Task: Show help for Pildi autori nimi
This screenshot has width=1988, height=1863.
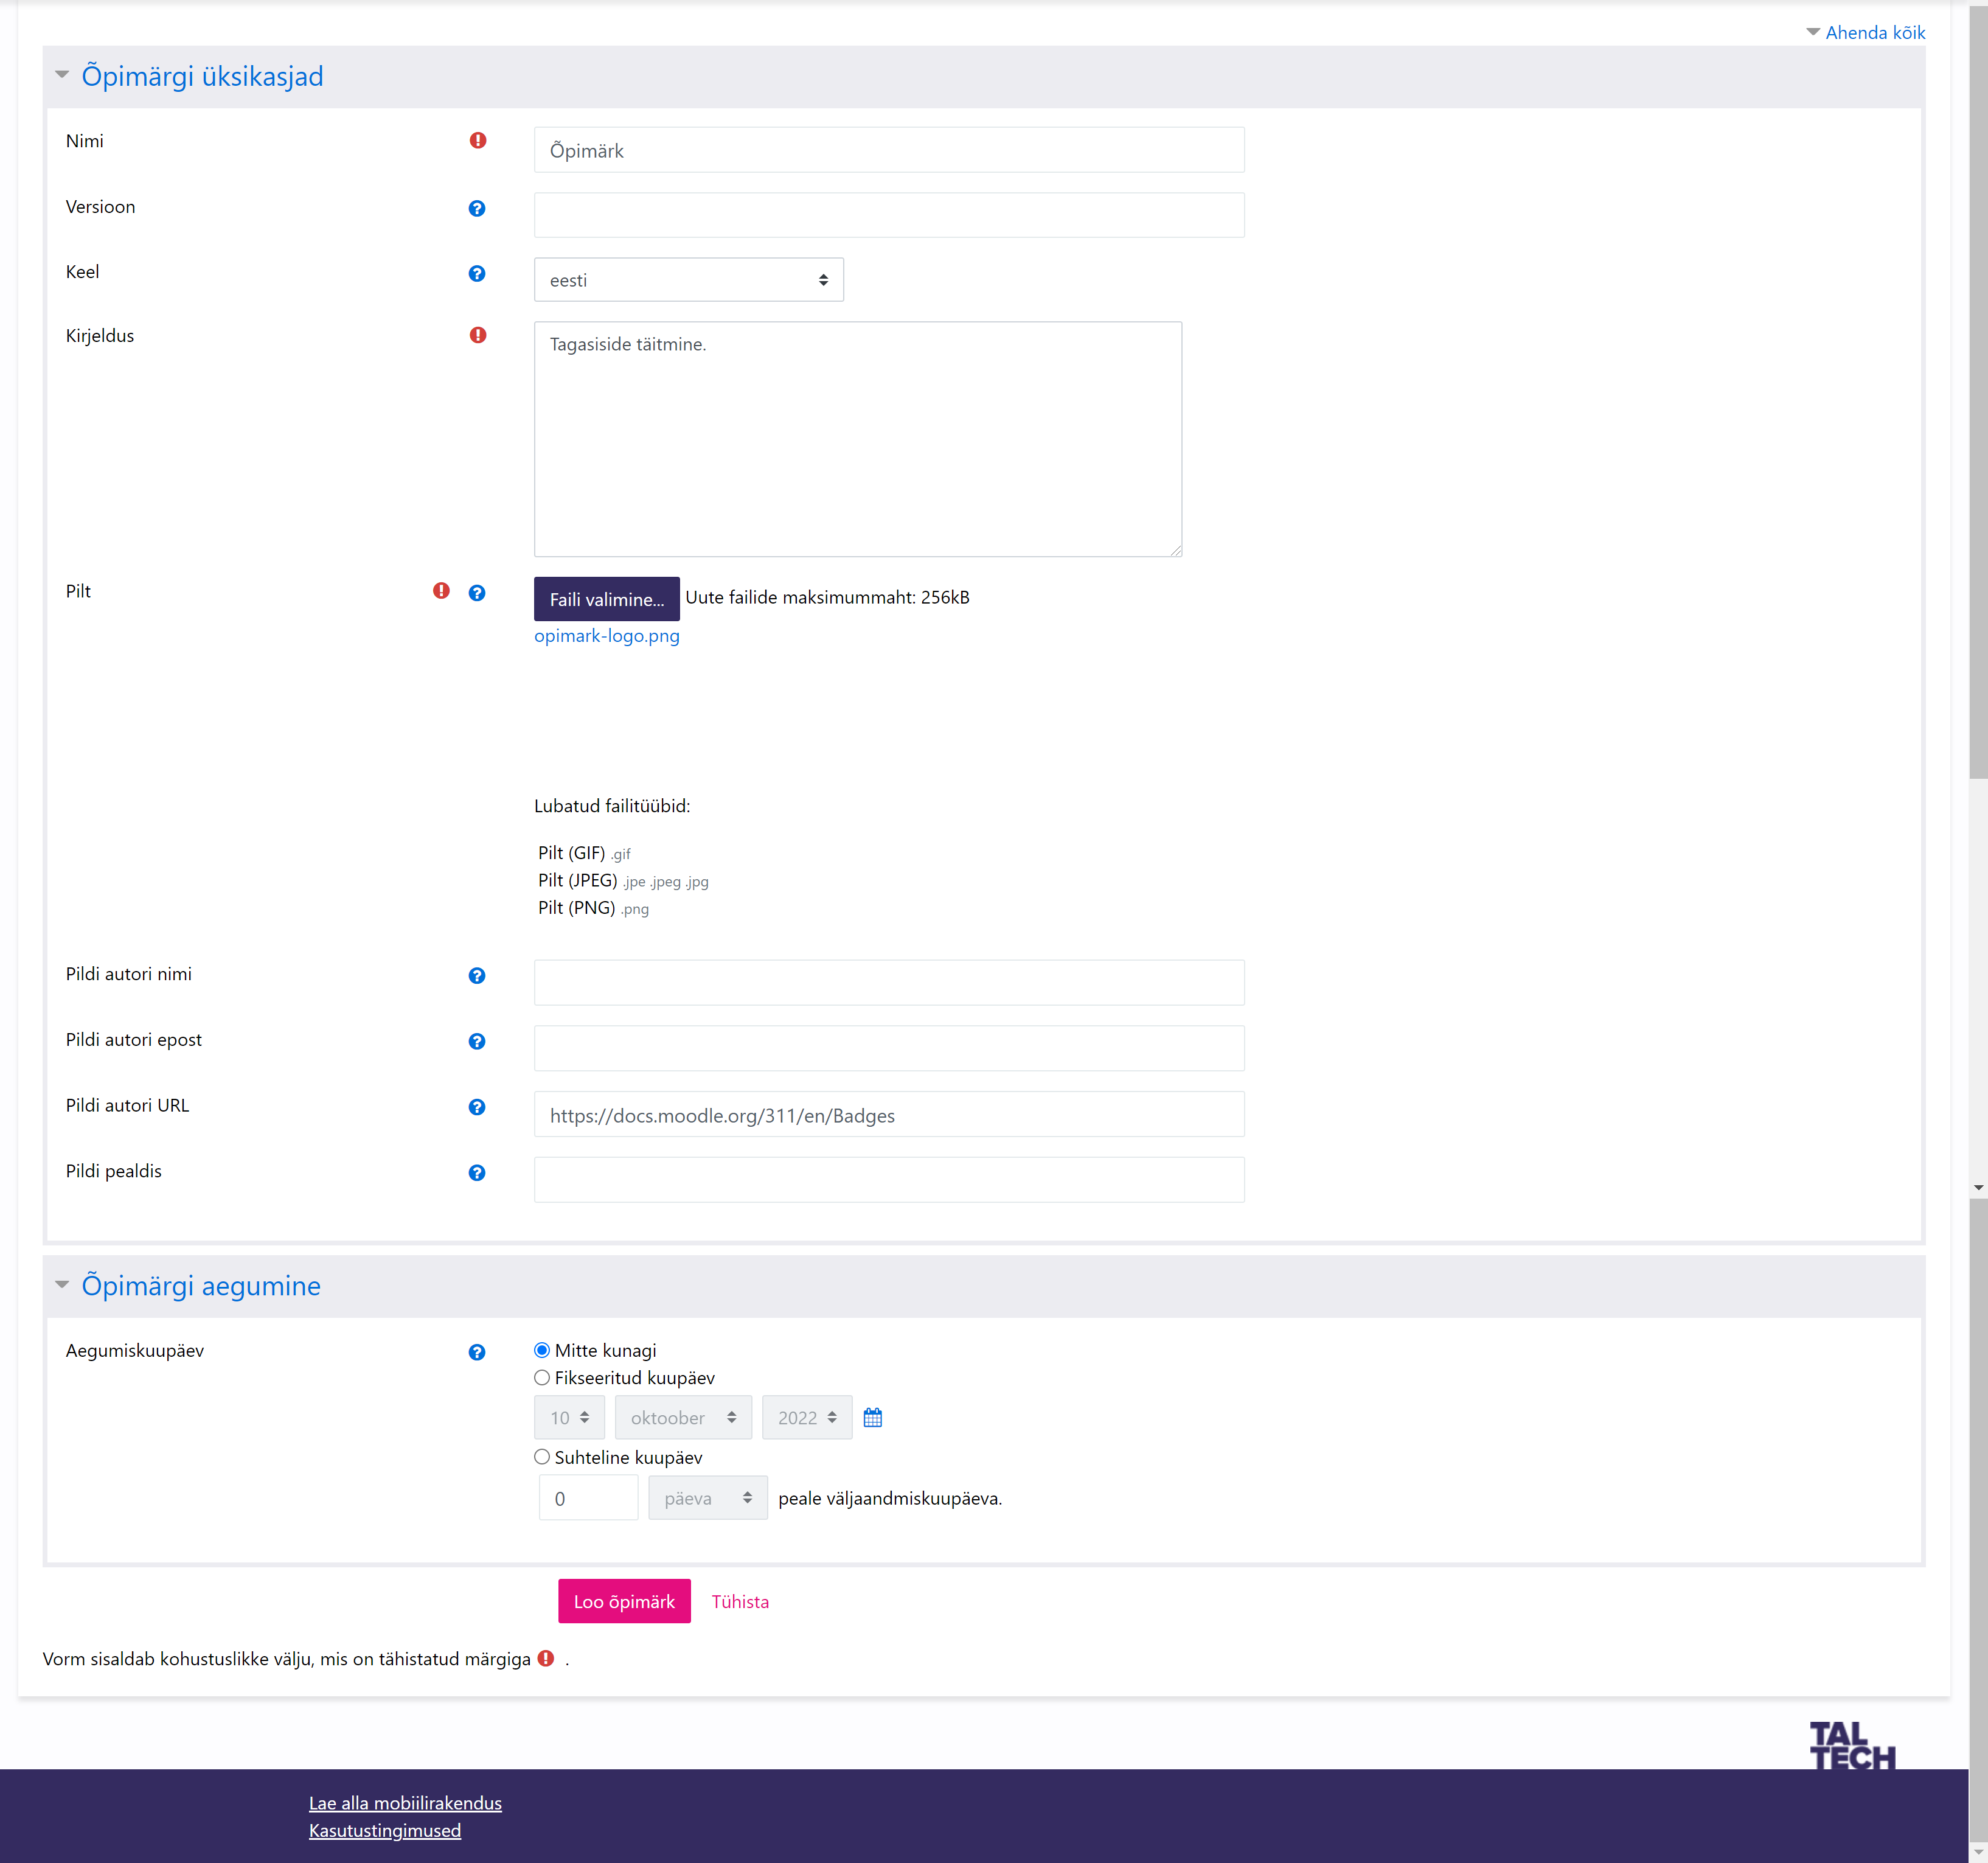Action: [477, 976]
